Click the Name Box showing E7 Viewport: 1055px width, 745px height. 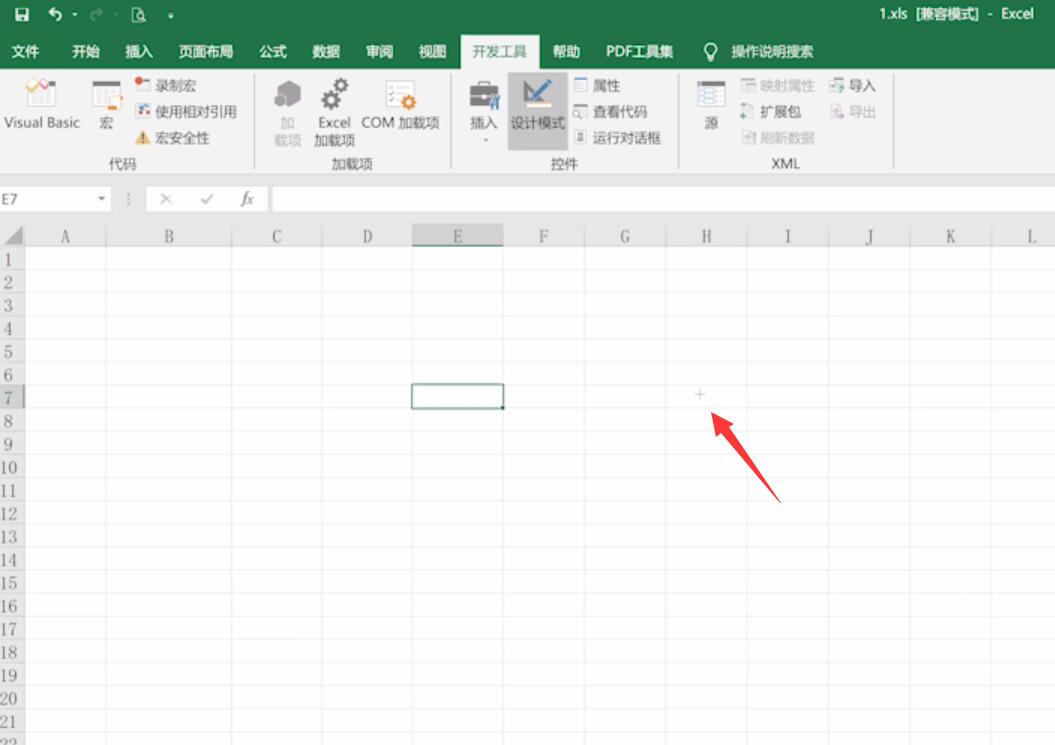click(46, 199)
